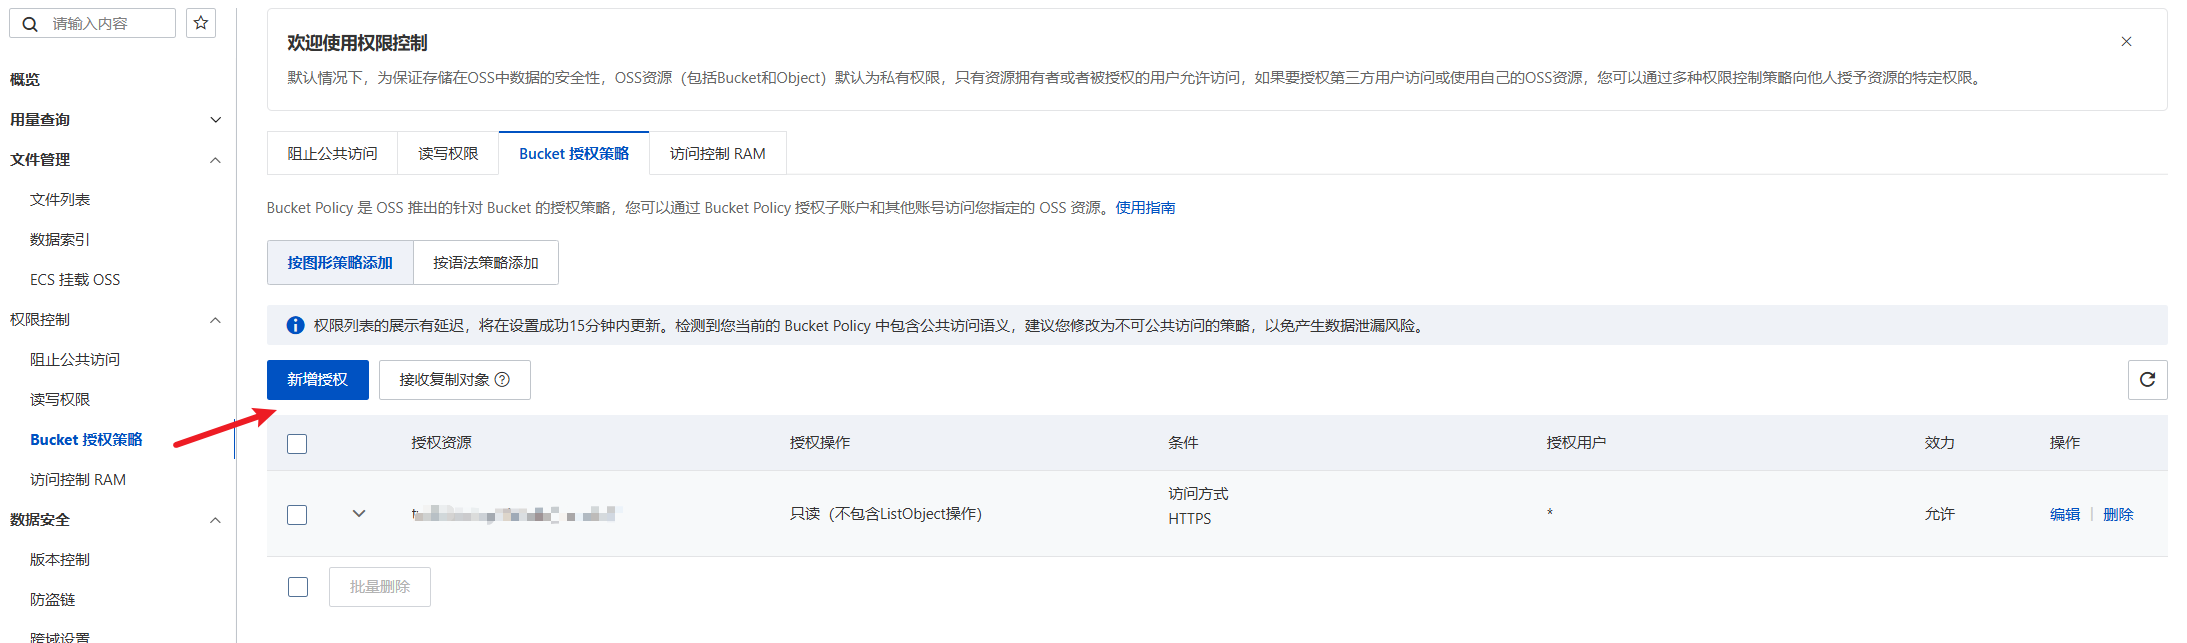Open 概览 in the sidebar

click(25, 80)
